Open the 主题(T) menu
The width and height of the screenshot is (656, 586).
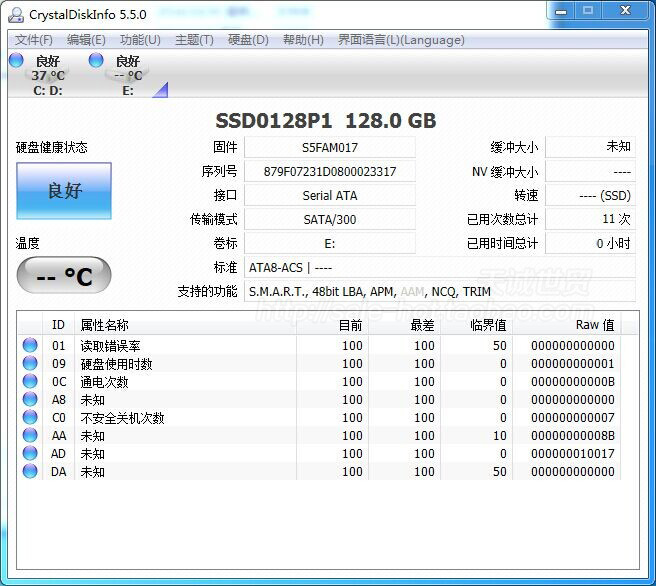(x=194, y=40)
